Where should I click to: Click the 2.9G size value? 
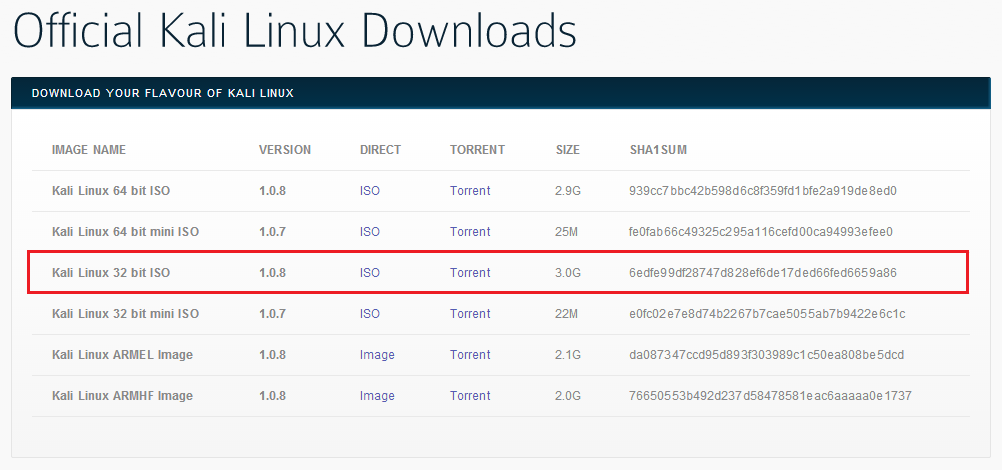[x=568, y=191]
